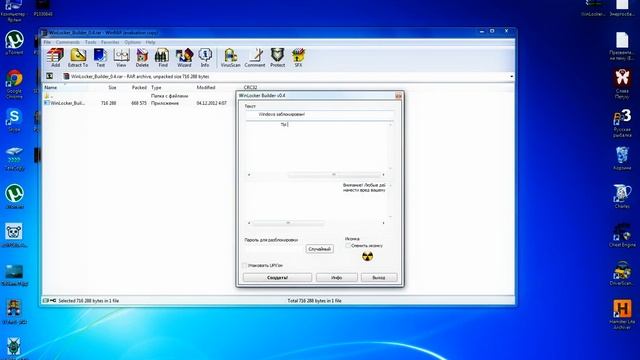Click the lower text area horizontal scrollbar thumb
640x360 pixels.
coord(288,223)
